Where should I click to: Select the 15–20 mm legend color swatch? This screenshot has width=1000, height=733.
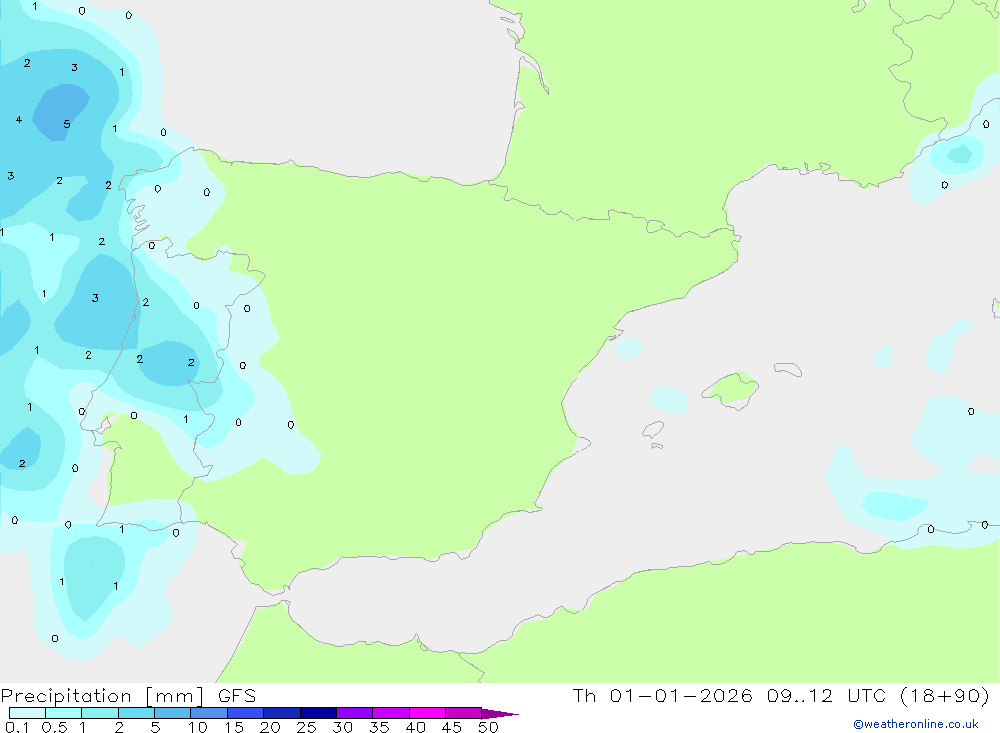click(246, 713)
